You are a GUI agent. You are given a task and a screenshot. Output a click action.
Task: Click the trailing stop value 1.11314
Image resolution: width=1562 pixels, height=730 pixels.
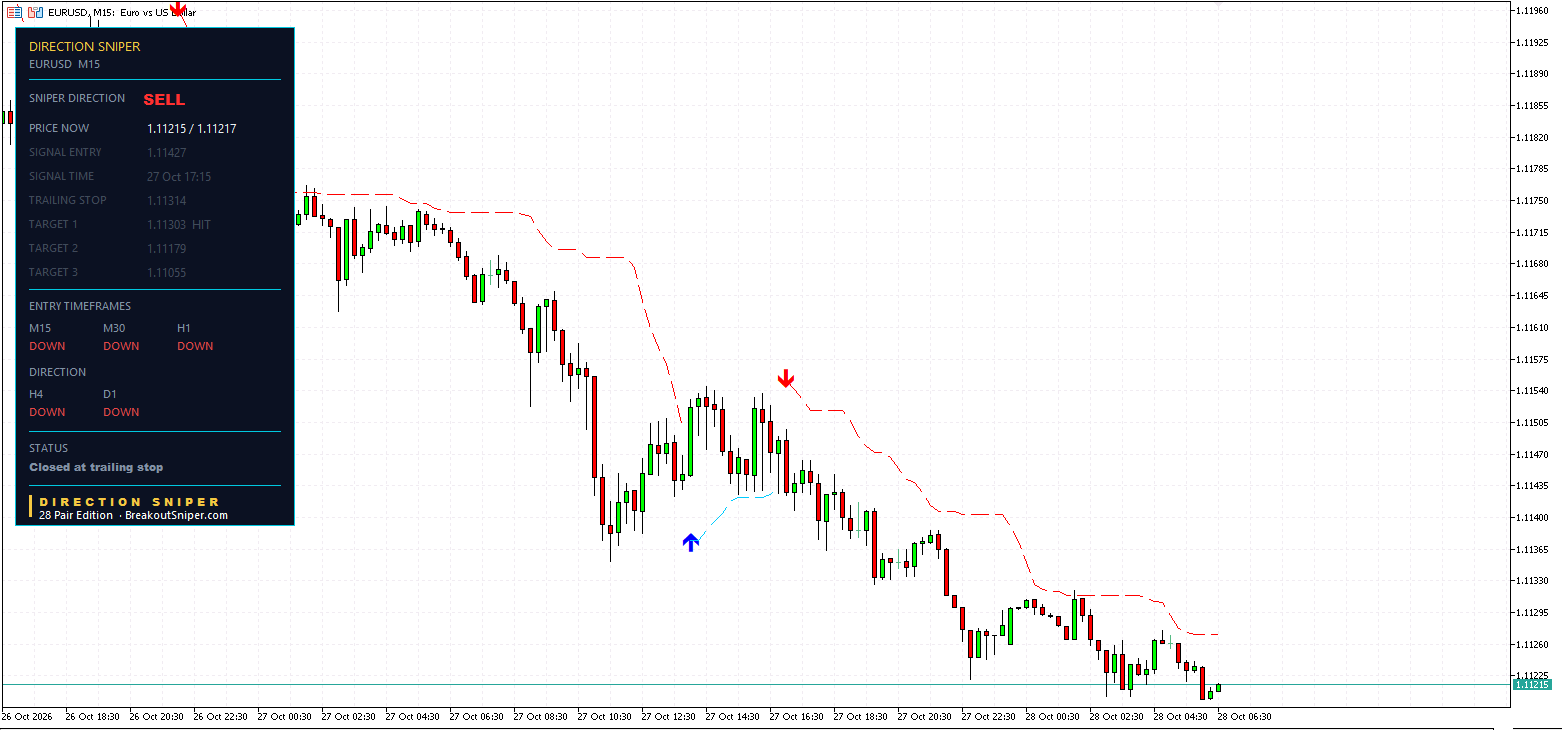(x=167, y=200)
